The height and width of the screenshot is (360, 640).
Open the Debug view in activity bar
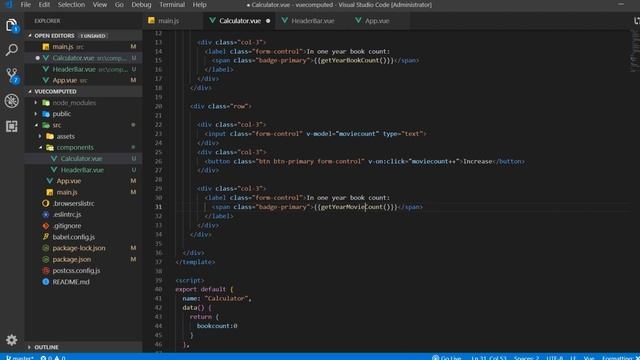12,101
